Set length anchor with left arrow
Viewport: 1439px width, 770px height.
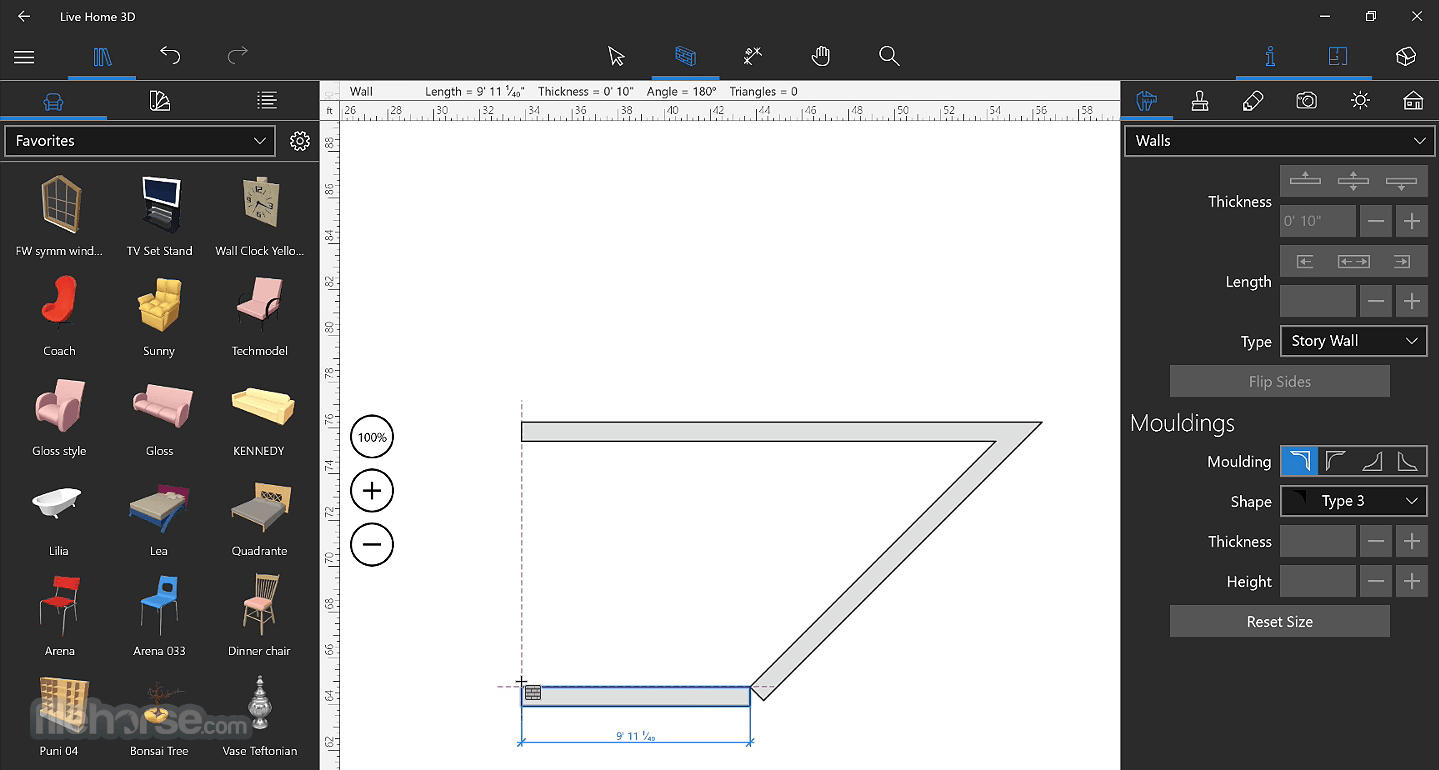click(1305, 261)
